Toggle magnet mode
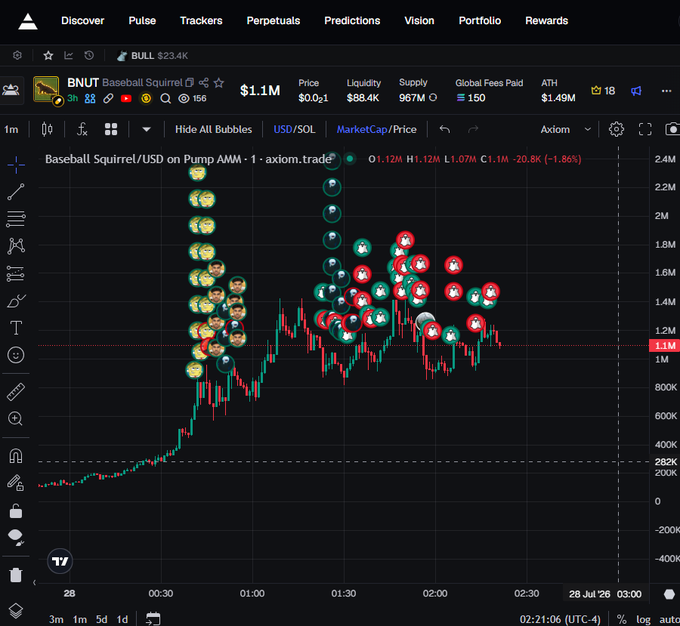 click(16, 456)
